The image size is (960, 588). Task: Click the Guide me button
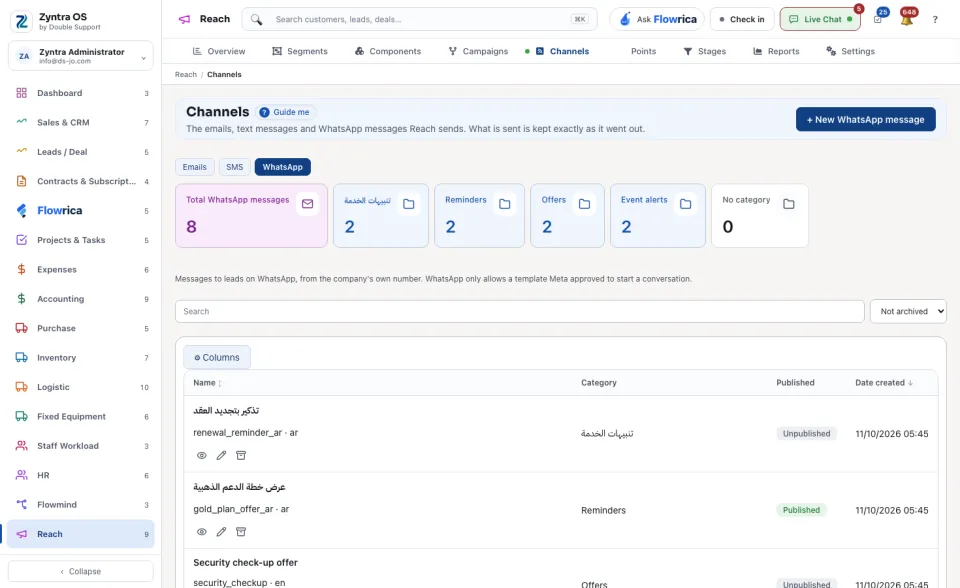tap(285, 112)
